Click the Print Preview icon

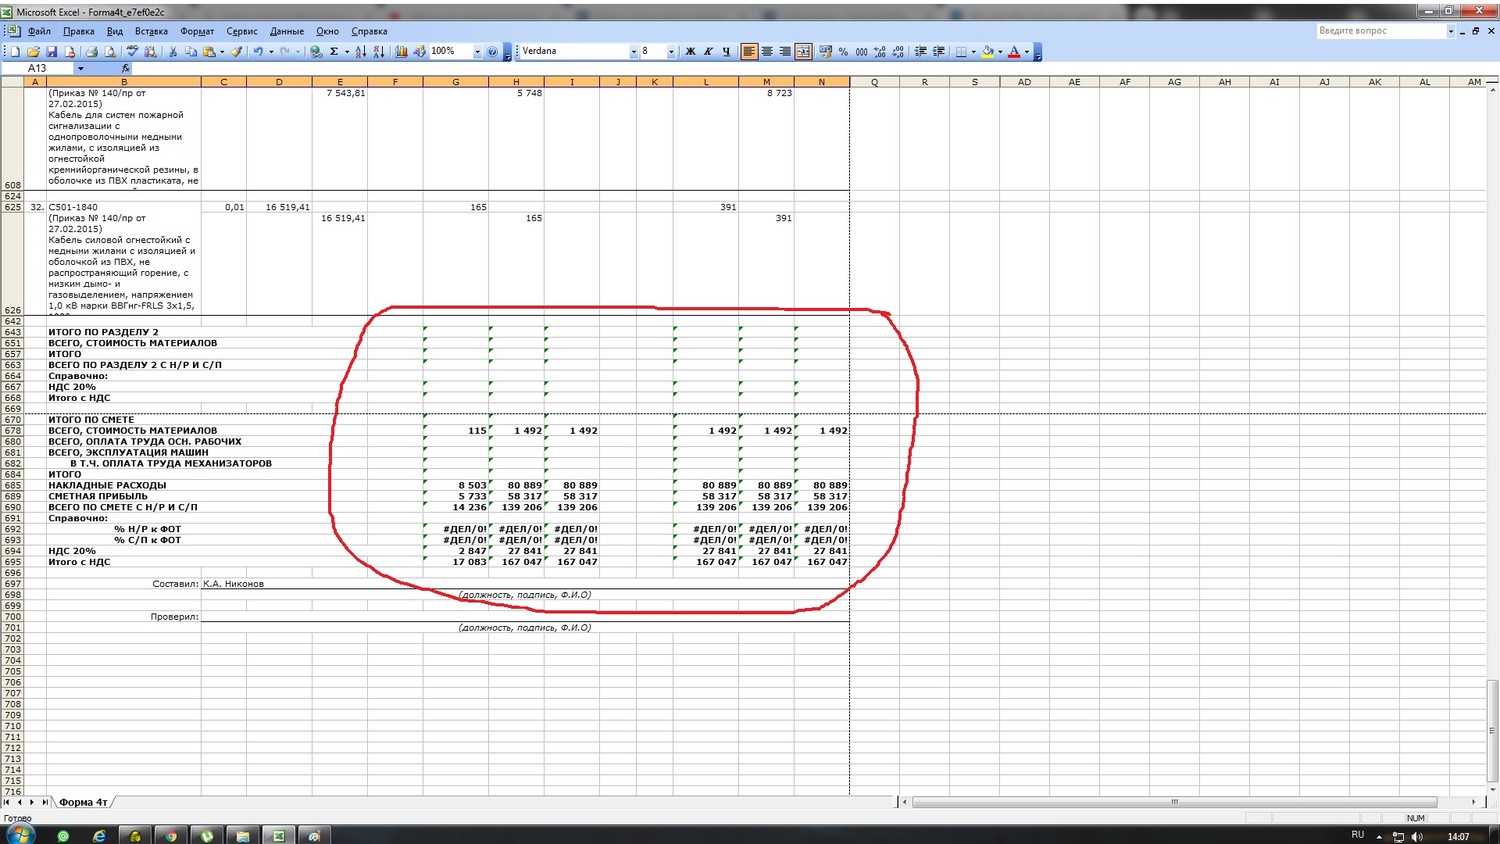tap(109, 52)
